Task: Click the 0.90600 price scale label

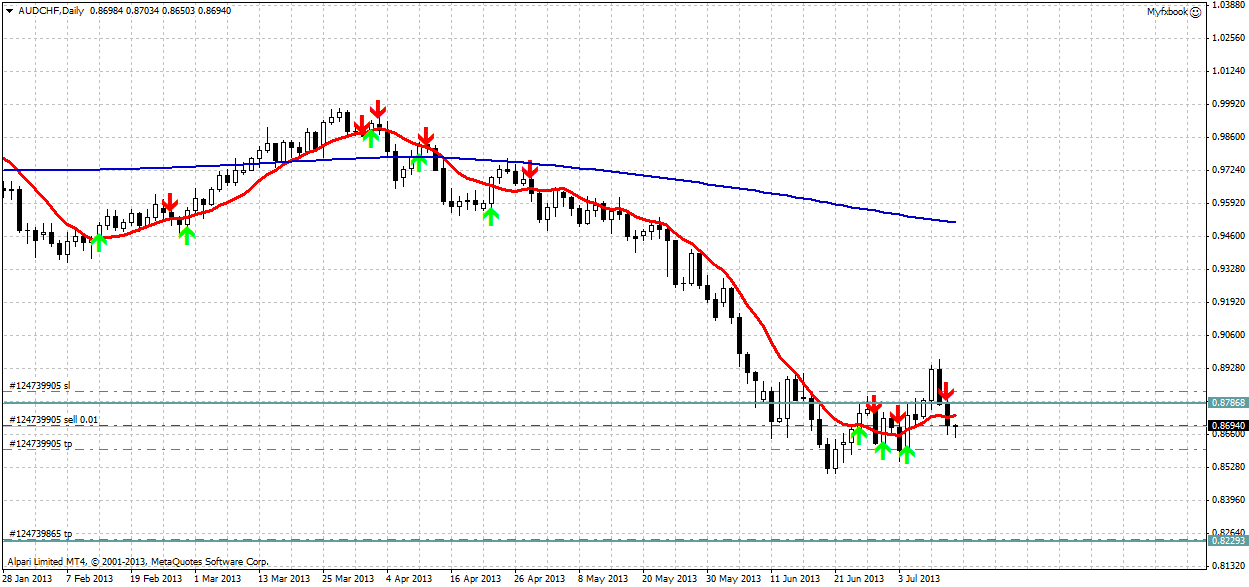Action: pyautogui.click(x=1228, y=335)
